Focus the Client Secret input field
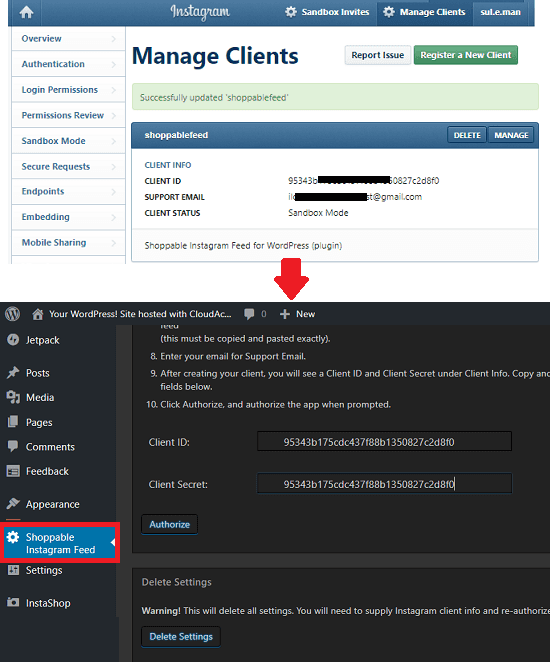 [x=384, y=484]
